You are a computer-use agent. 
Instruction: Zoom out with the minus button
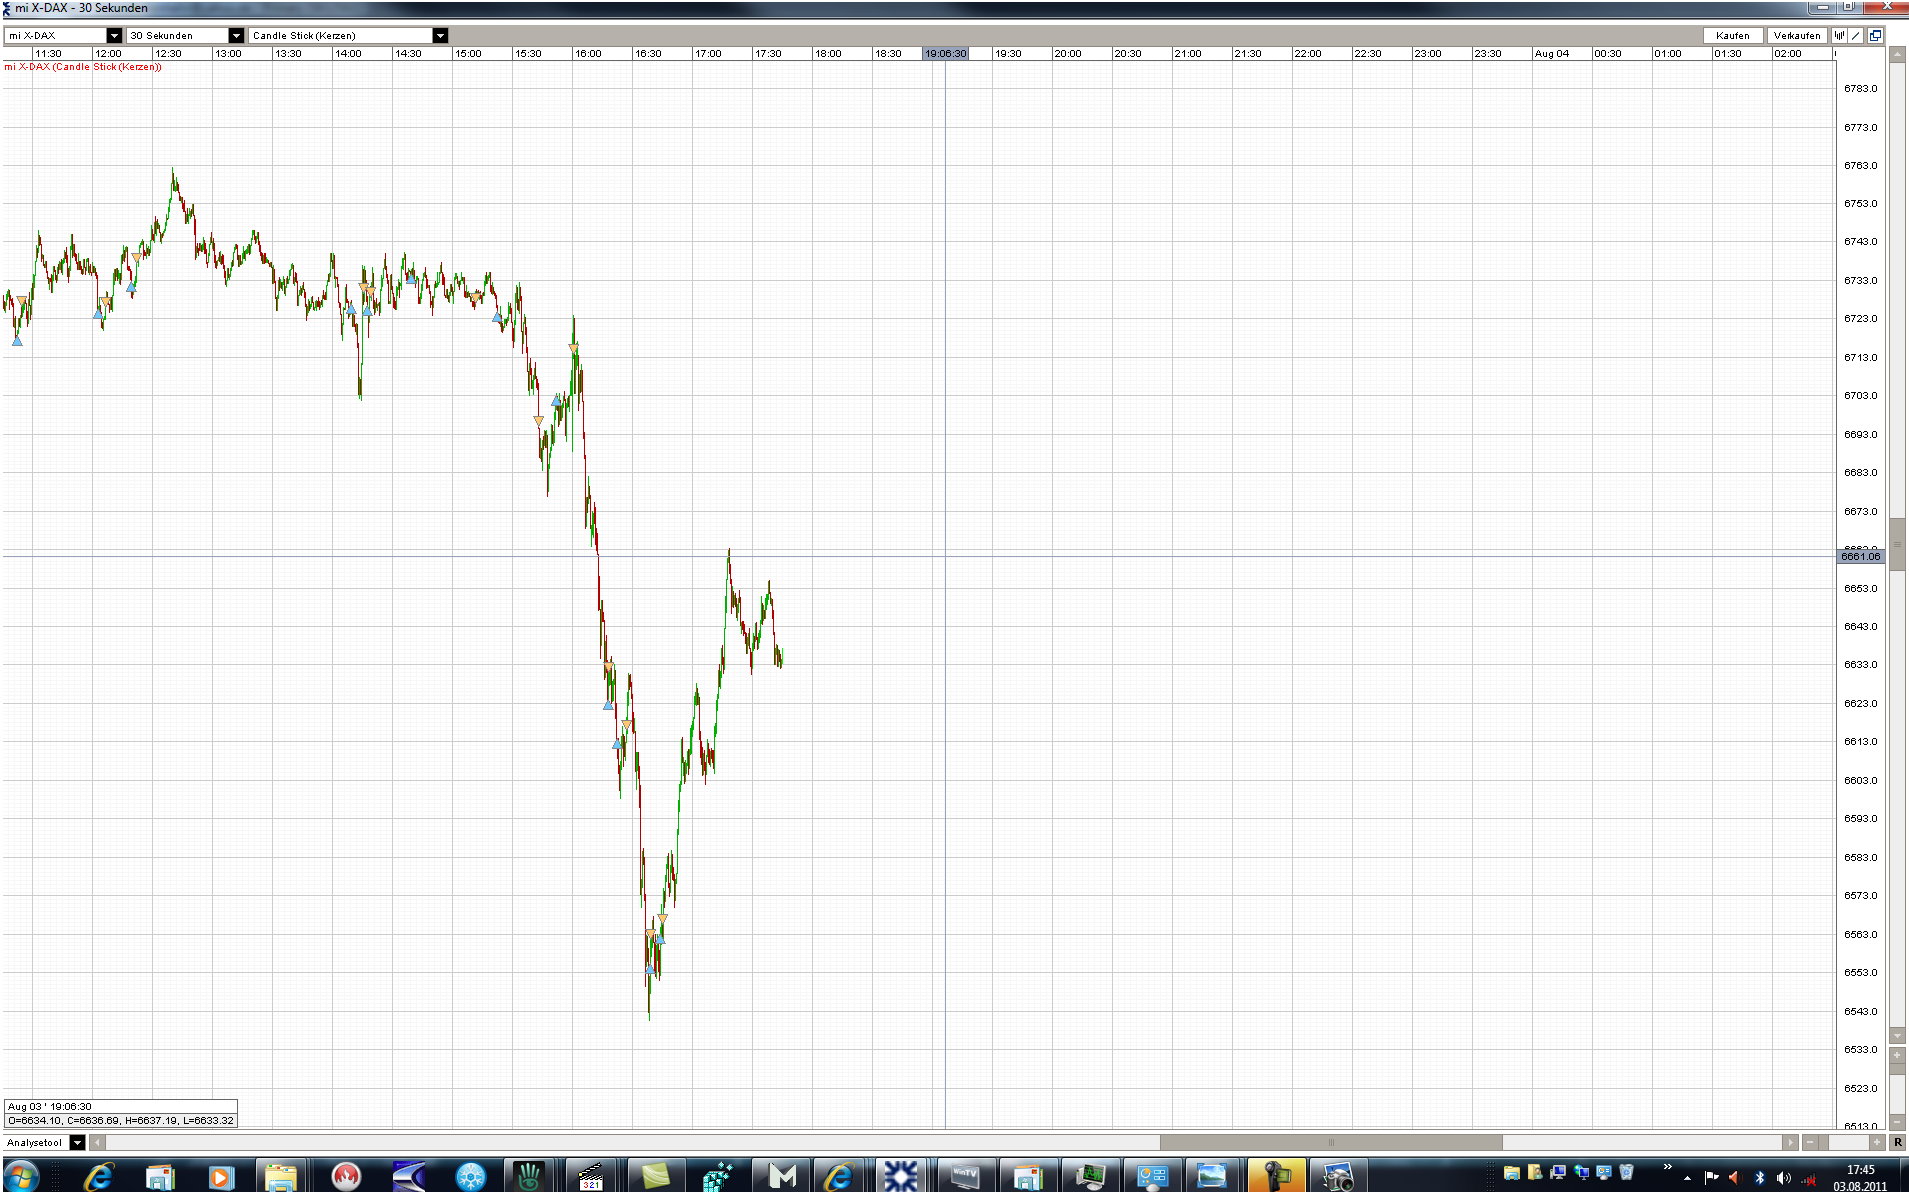1810,1142
